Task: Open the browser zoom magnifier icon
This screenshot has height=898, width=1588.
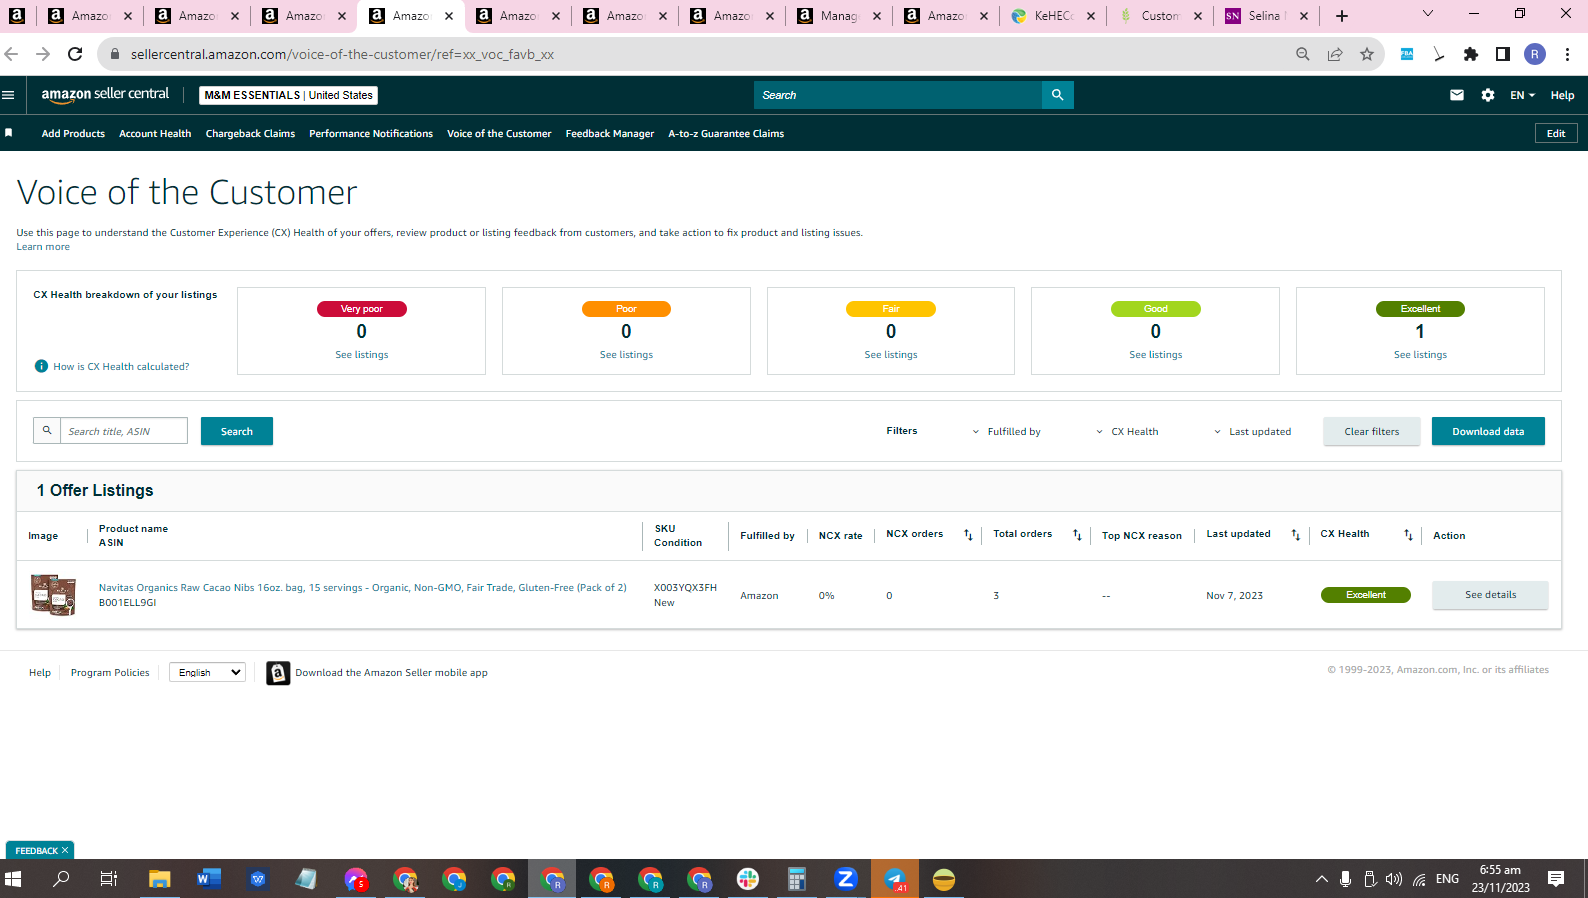Action: [1303, 54]
